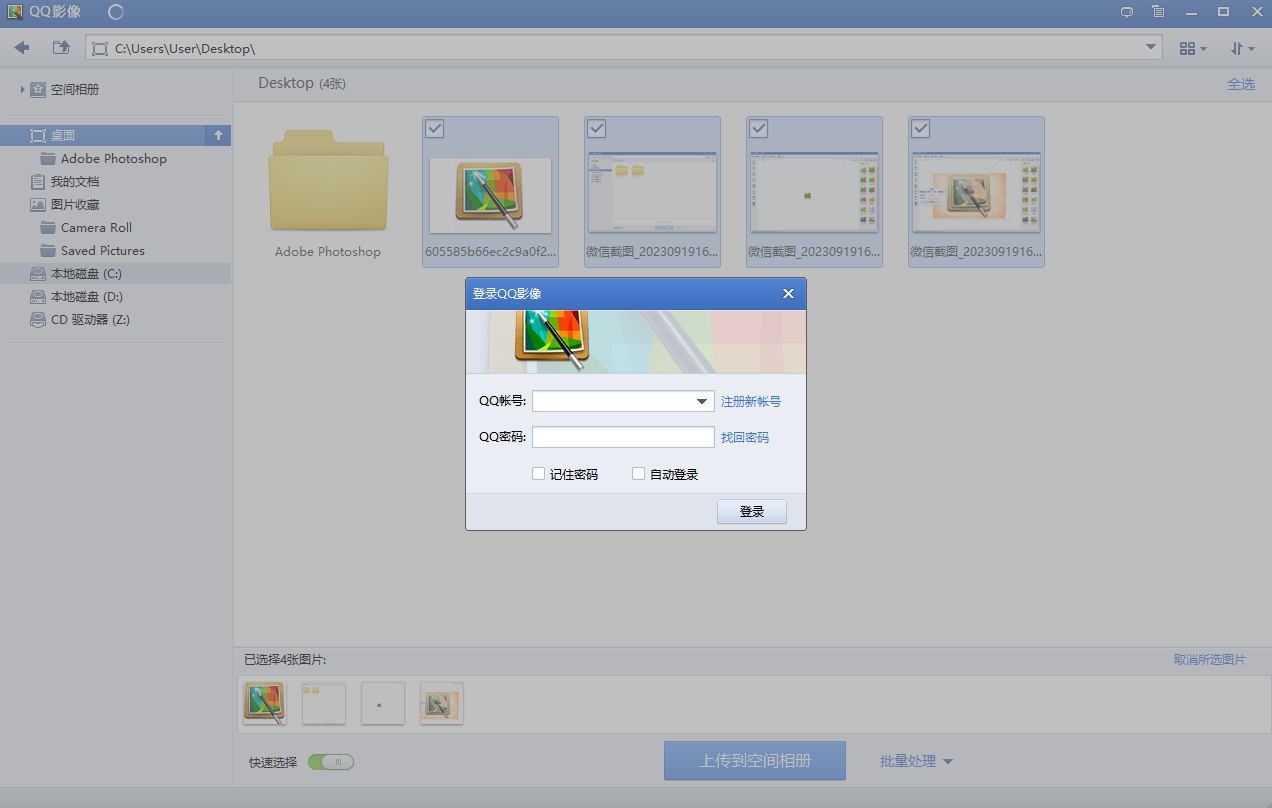Open the main menu icon in title bar

pos(1158,12)
